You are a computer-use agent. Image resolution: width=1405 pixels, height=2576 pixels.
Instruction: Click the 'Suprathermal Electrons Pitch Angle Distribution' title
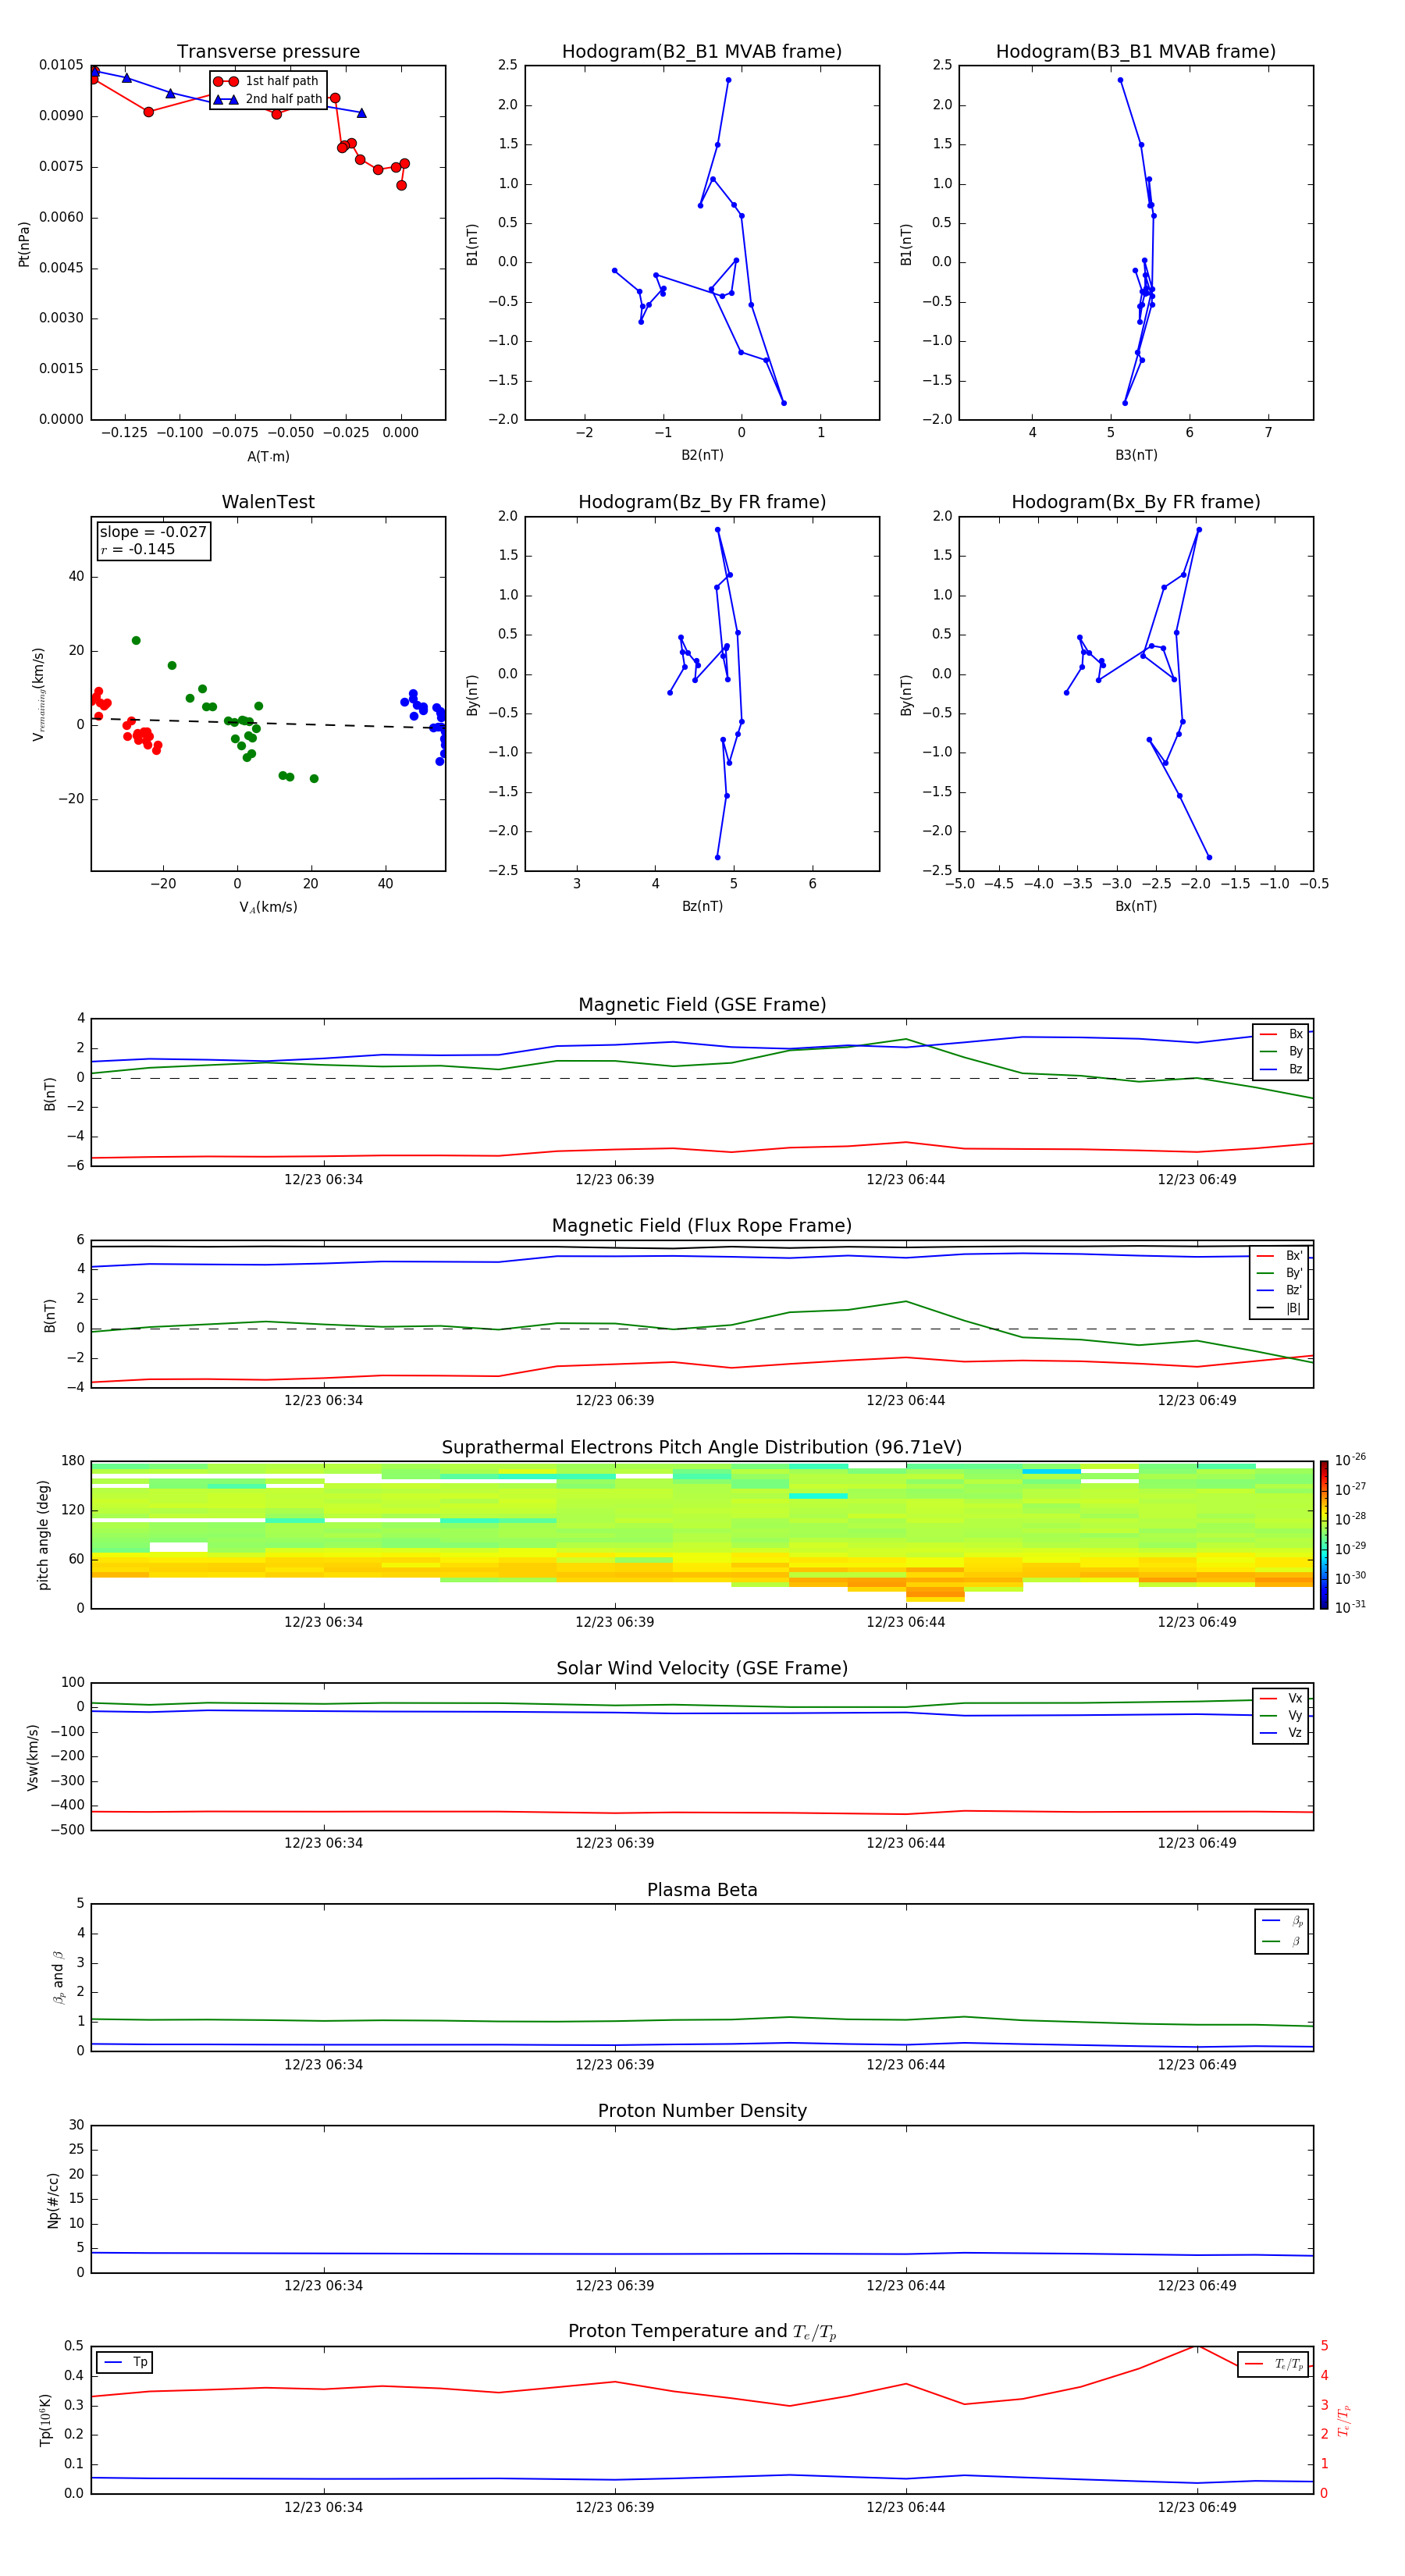(x=702, y=1447)
